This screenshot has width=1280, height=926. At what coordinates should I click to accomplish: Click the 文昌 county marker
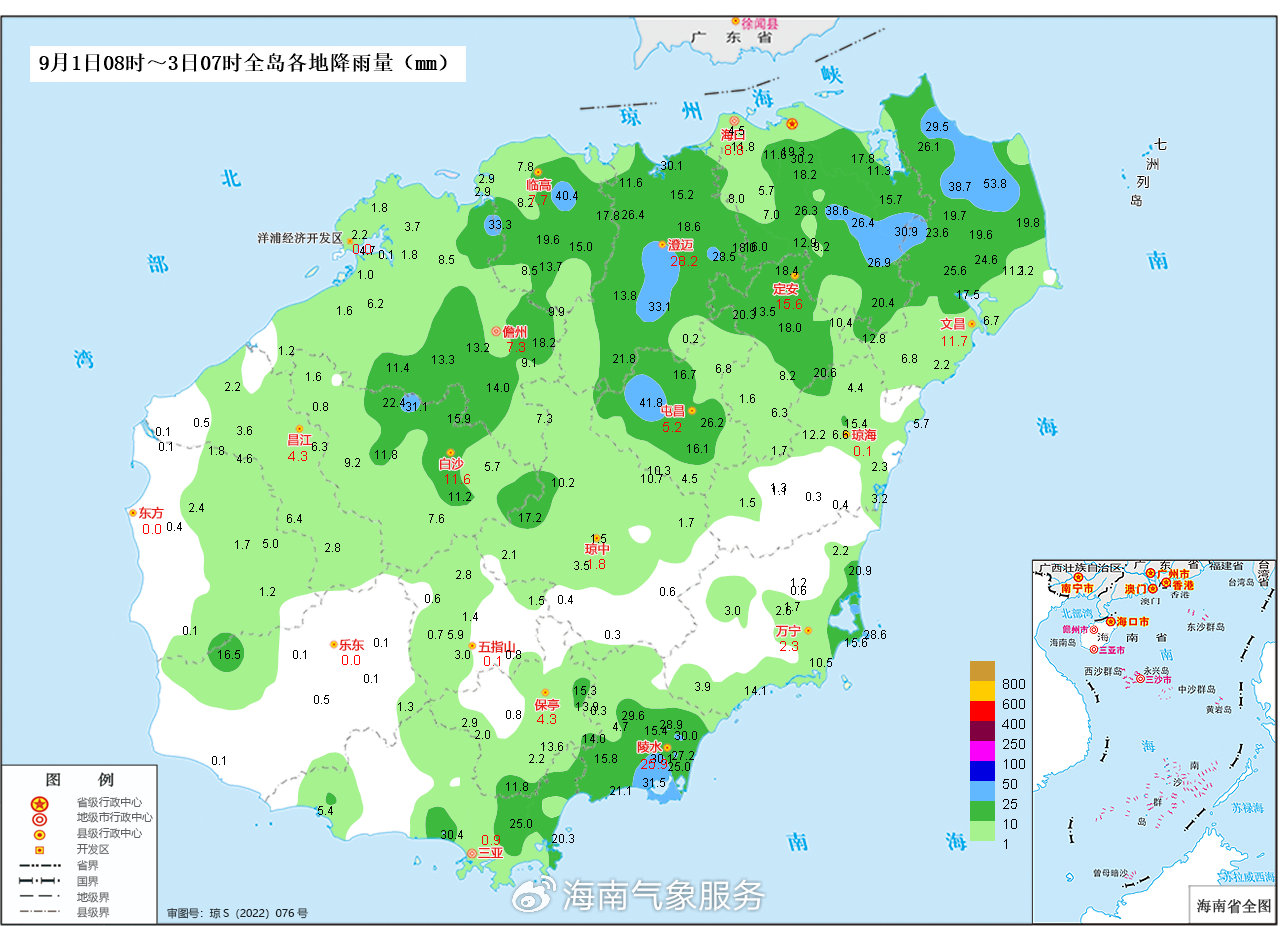click(971, 323)
